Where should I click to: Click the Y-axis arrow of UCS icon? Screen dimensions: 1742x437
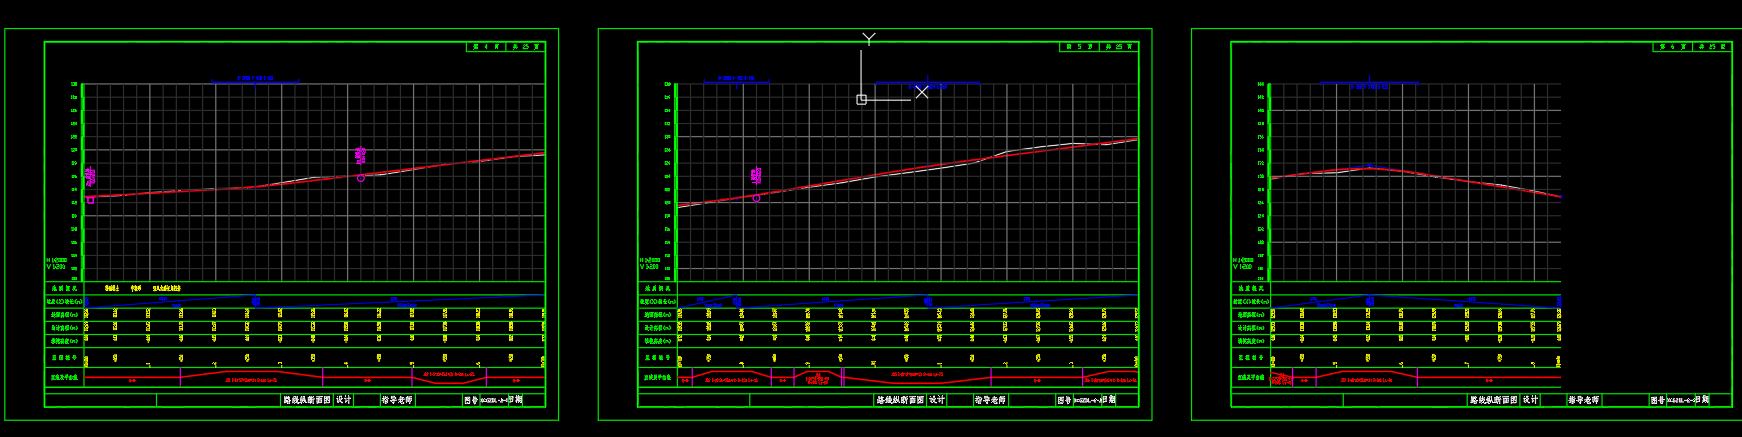coord(868,39)
